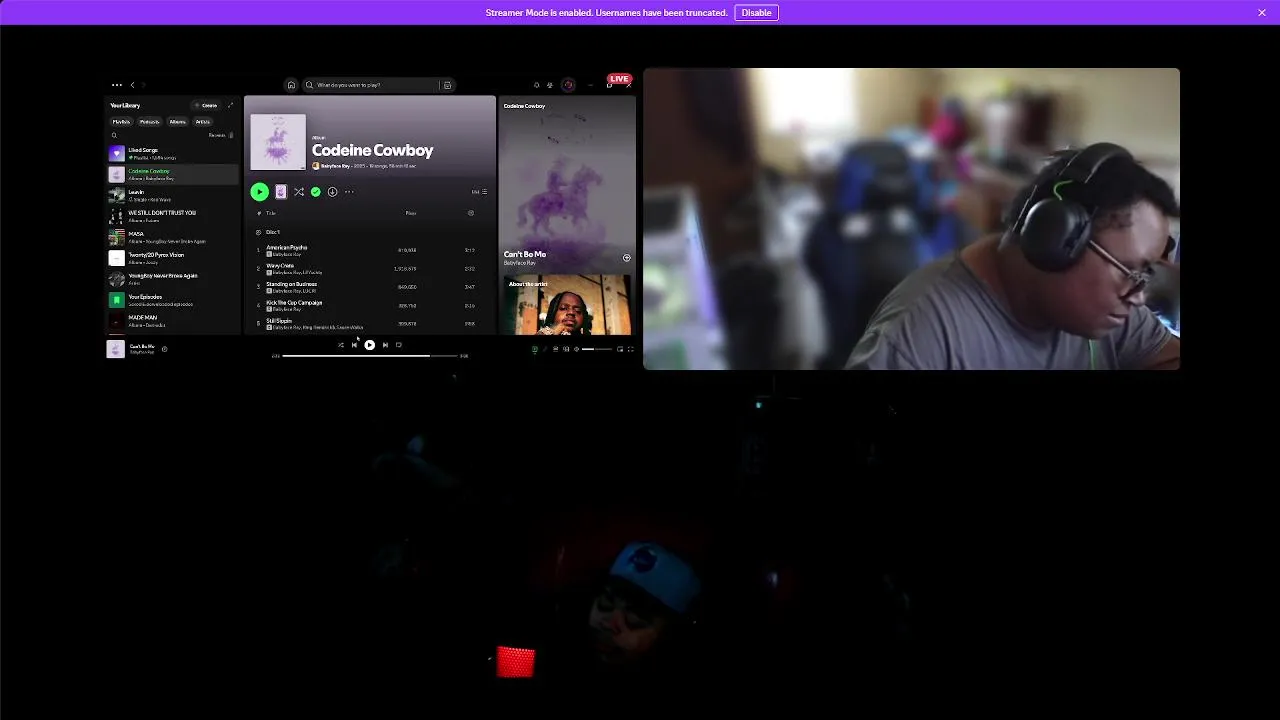
Task: Toggle saved-to-library green checkmark
Action: [x=316, y=192]
